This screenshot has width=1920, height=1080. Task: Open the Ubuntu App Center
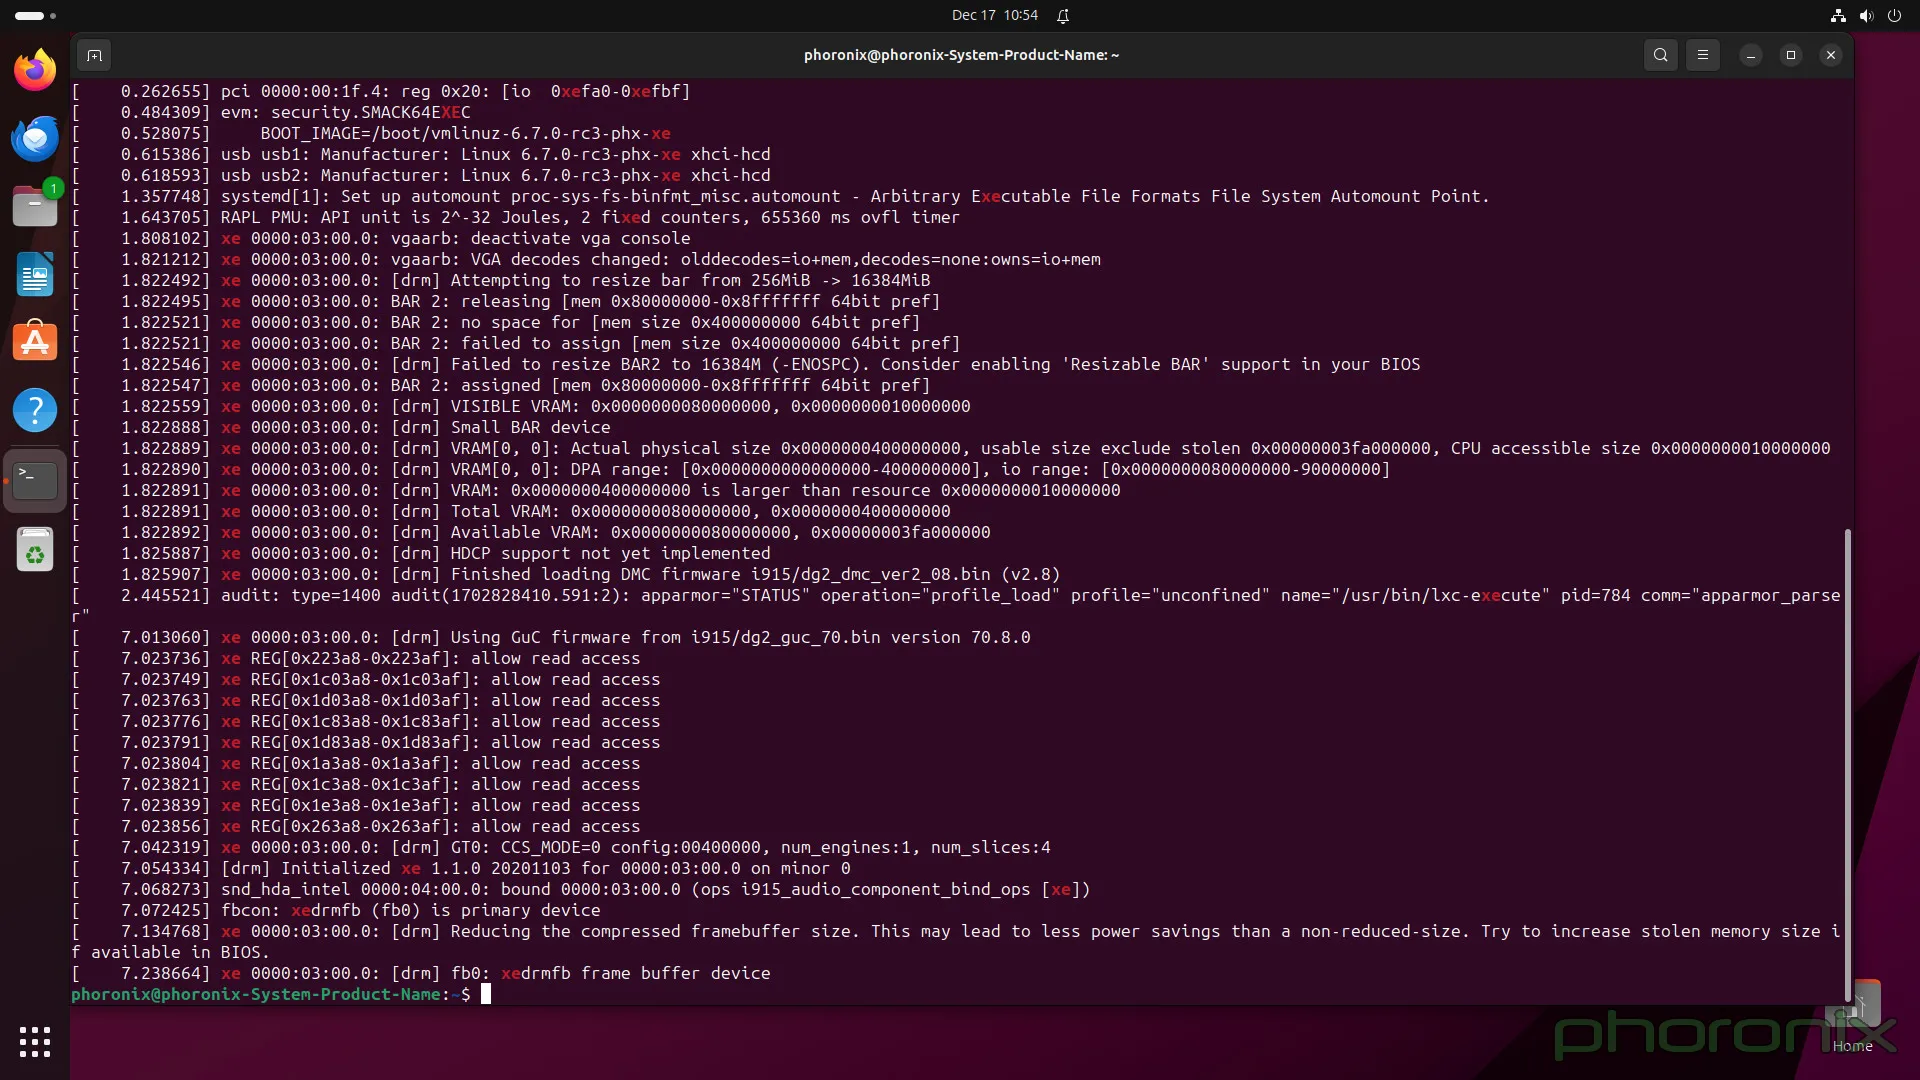[35, 341]
